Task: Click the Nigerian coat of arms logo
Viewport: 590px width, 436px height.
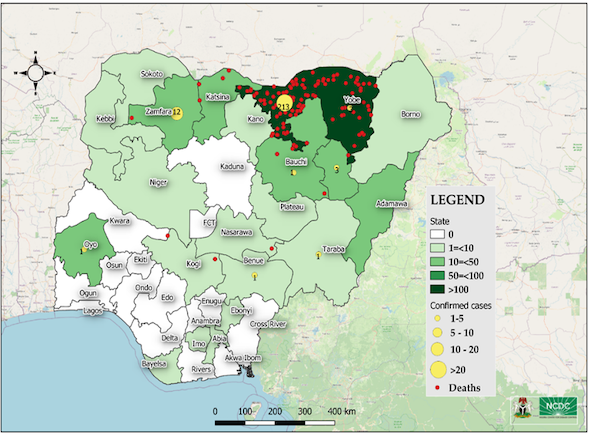Action: (523, 408)
